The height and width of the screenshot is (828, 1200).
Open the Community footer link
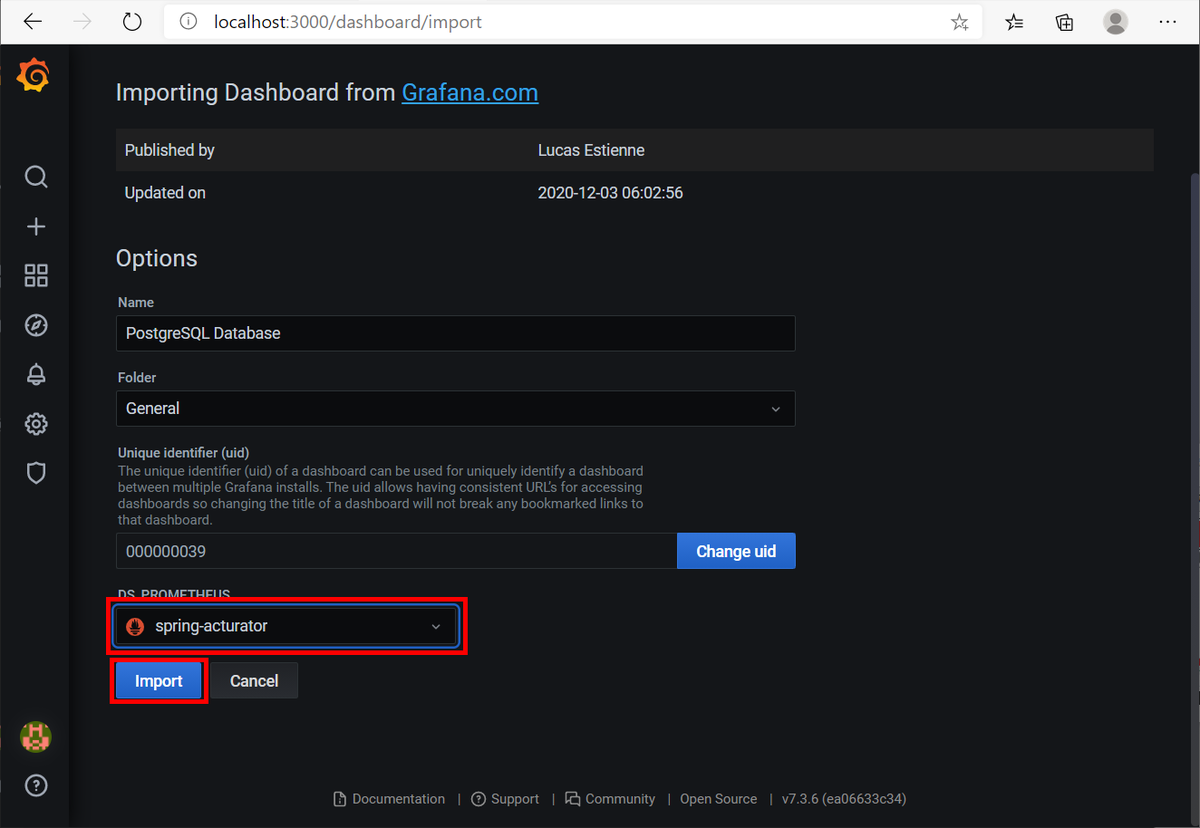click(611, 799)
